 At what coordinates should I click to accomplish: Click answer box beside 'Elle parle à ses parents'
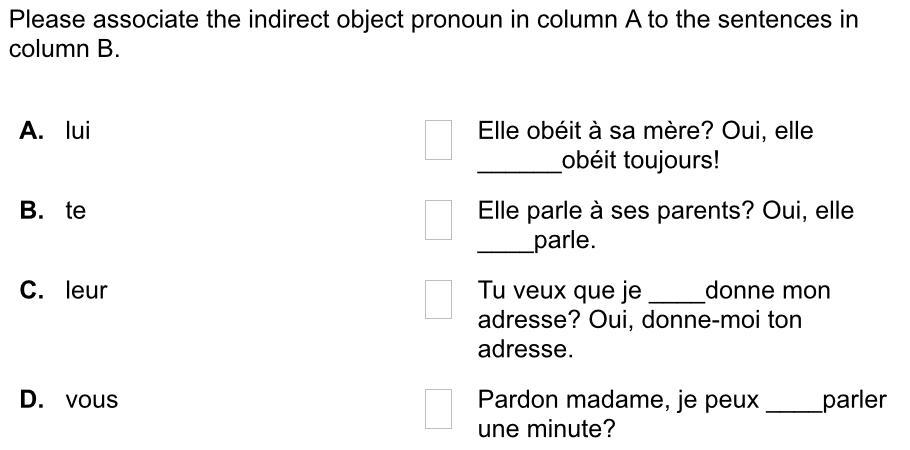(438, 219)
